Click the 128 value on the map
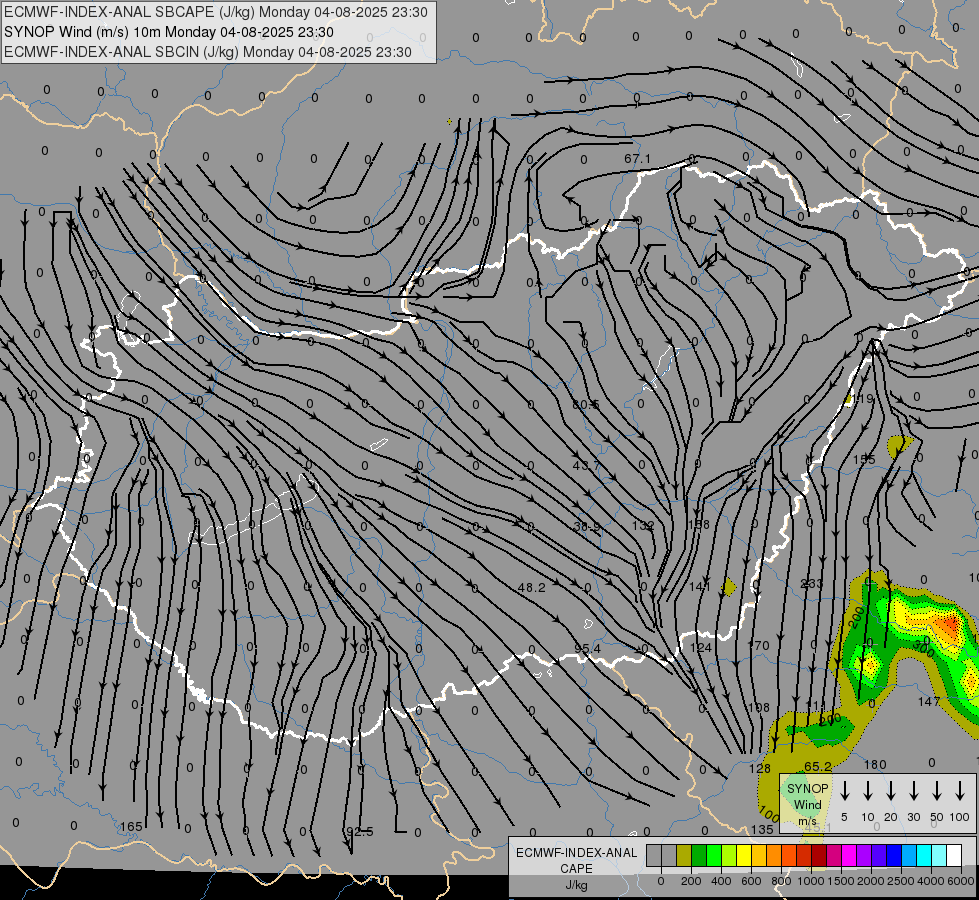 pyautogui.click(x=760, y=769)
